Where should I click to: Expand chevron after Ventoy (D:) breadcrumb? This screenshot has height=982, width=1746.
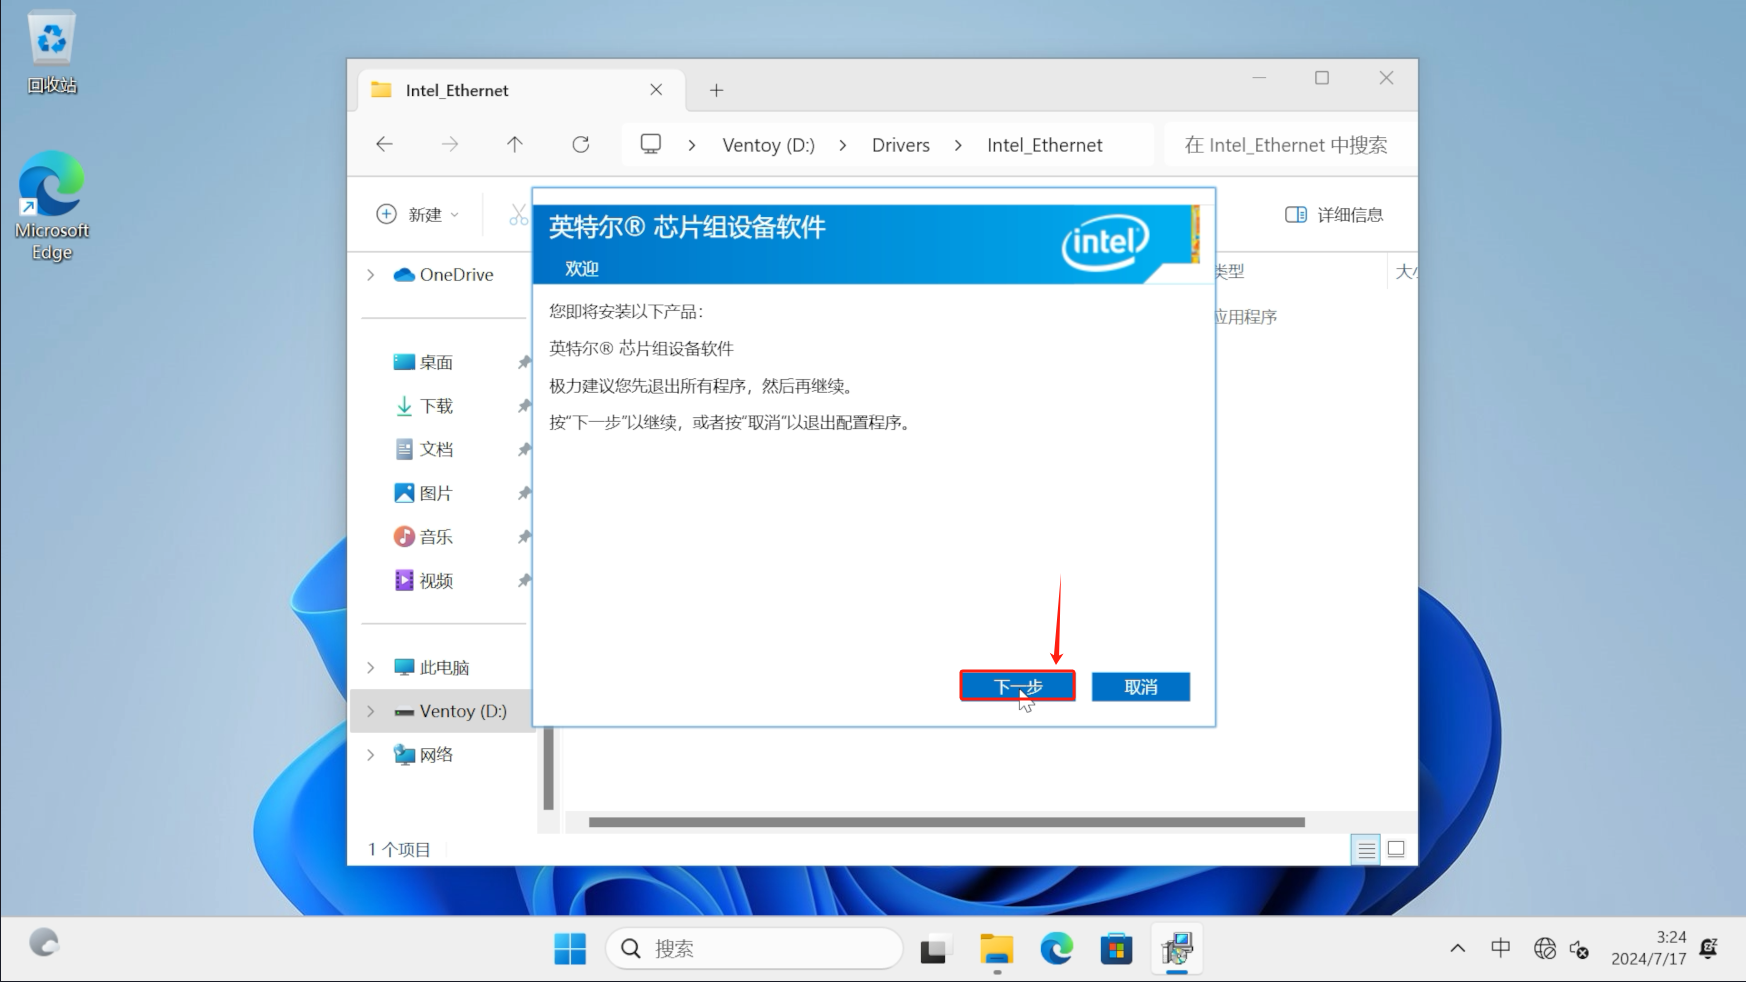843,145
